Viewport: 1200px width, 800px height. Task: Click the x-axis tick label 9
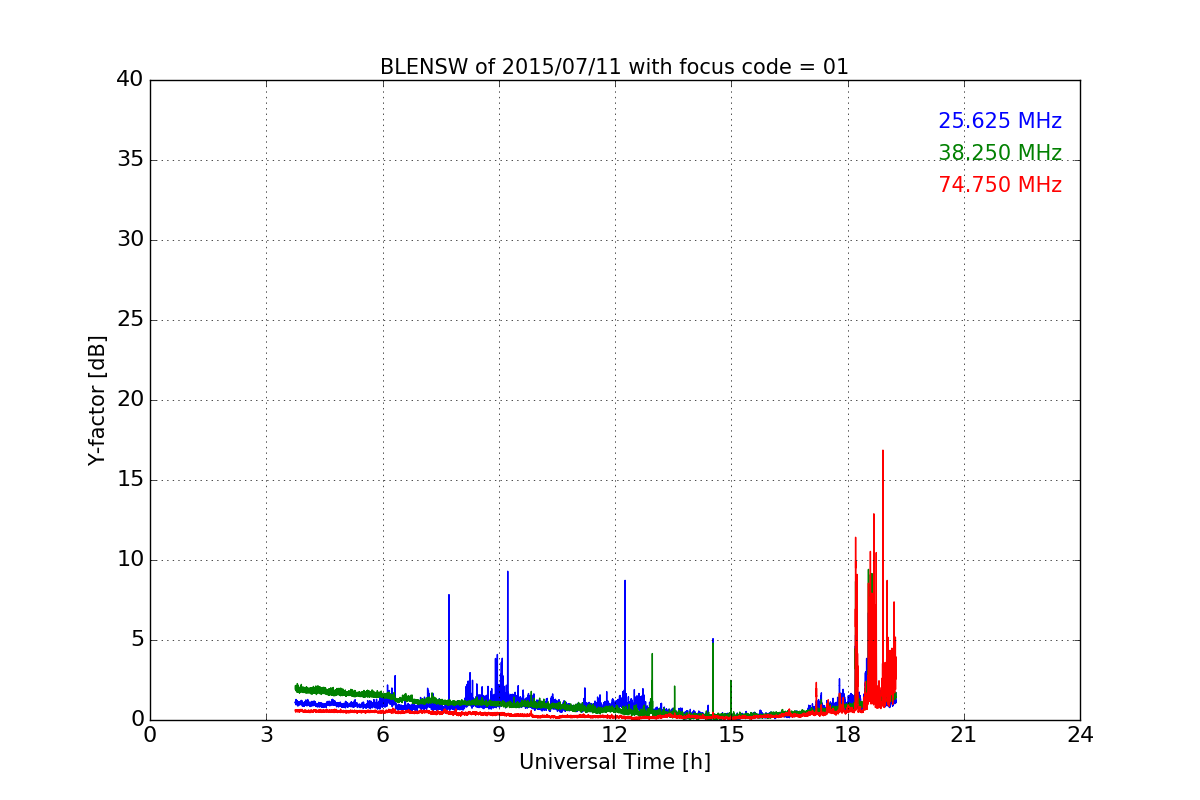[499, 735]
